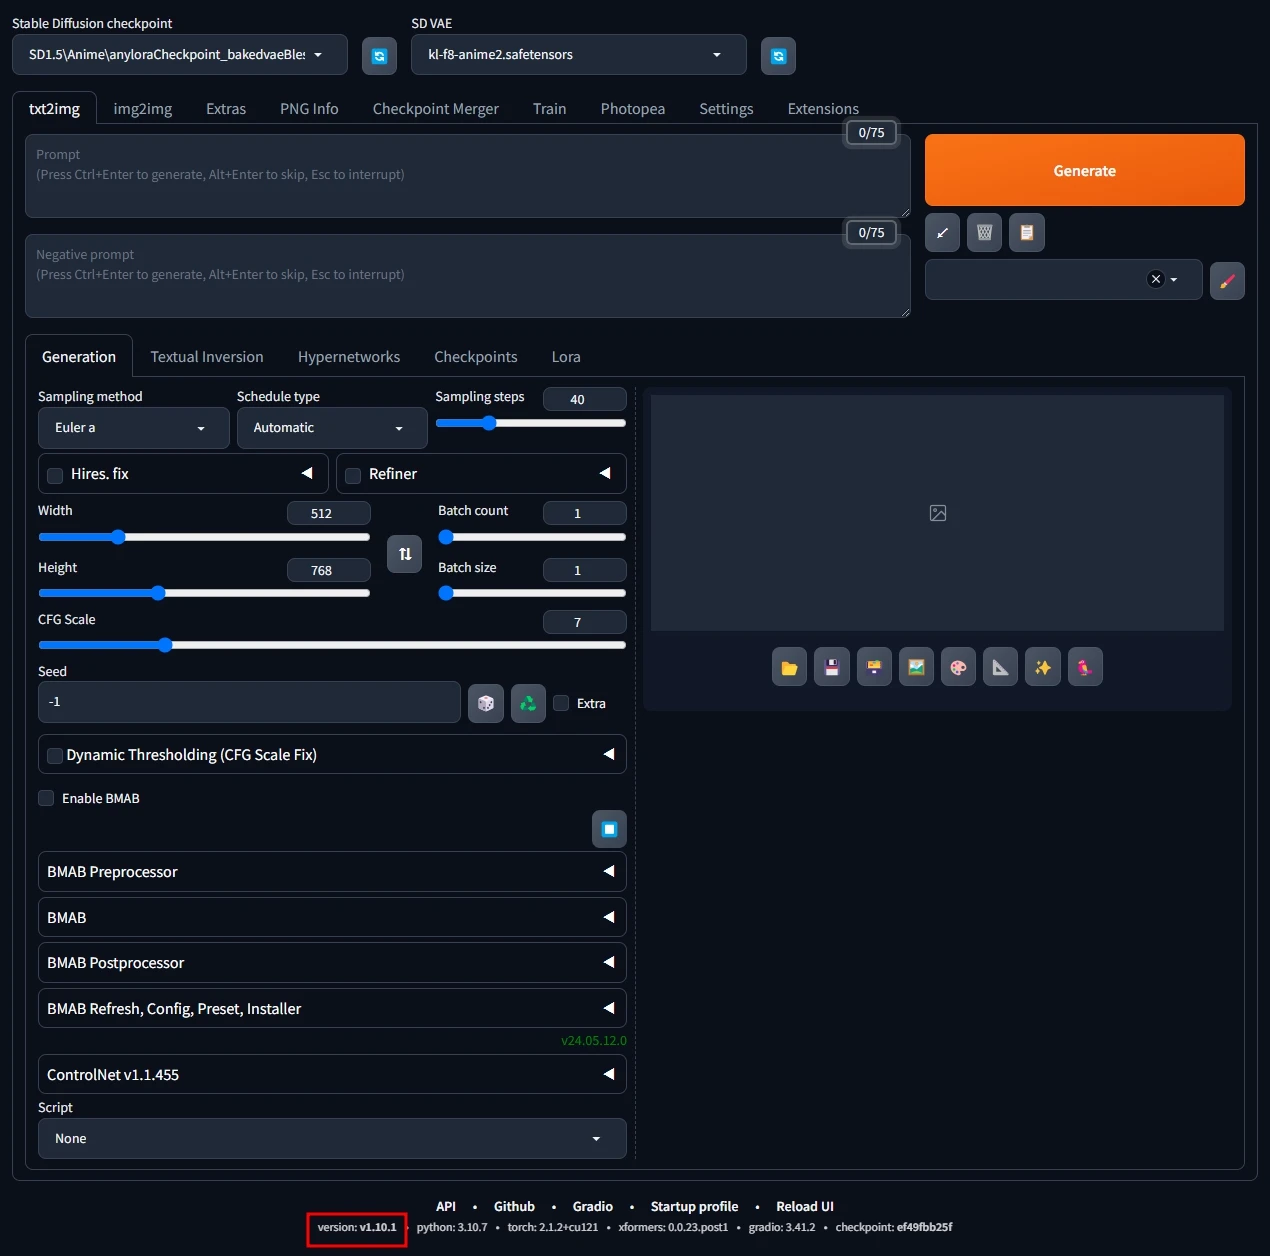This screenshot has height=1256, width=1270.
Task: Open the Lora tab
Action: (x=566, y=357)
